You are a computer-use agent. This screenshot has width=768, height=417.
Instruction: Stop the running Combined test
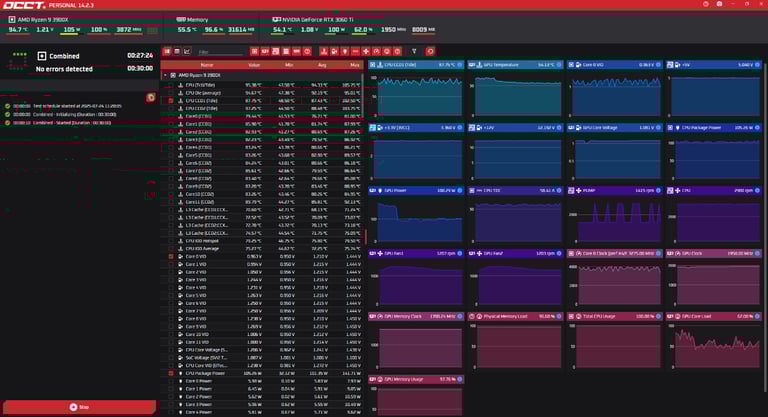(x=79, y=407)
